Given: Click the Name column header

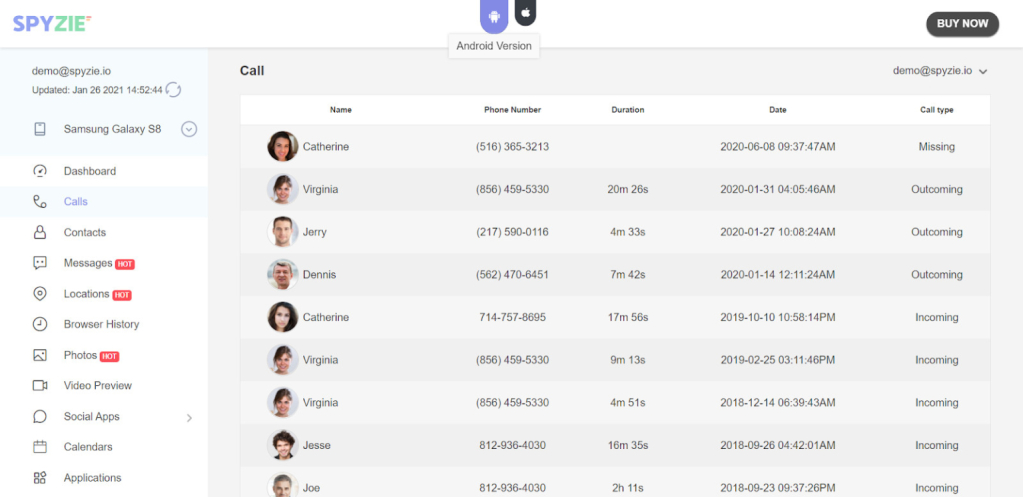Looking at the screenshot, I should [341, 110].
